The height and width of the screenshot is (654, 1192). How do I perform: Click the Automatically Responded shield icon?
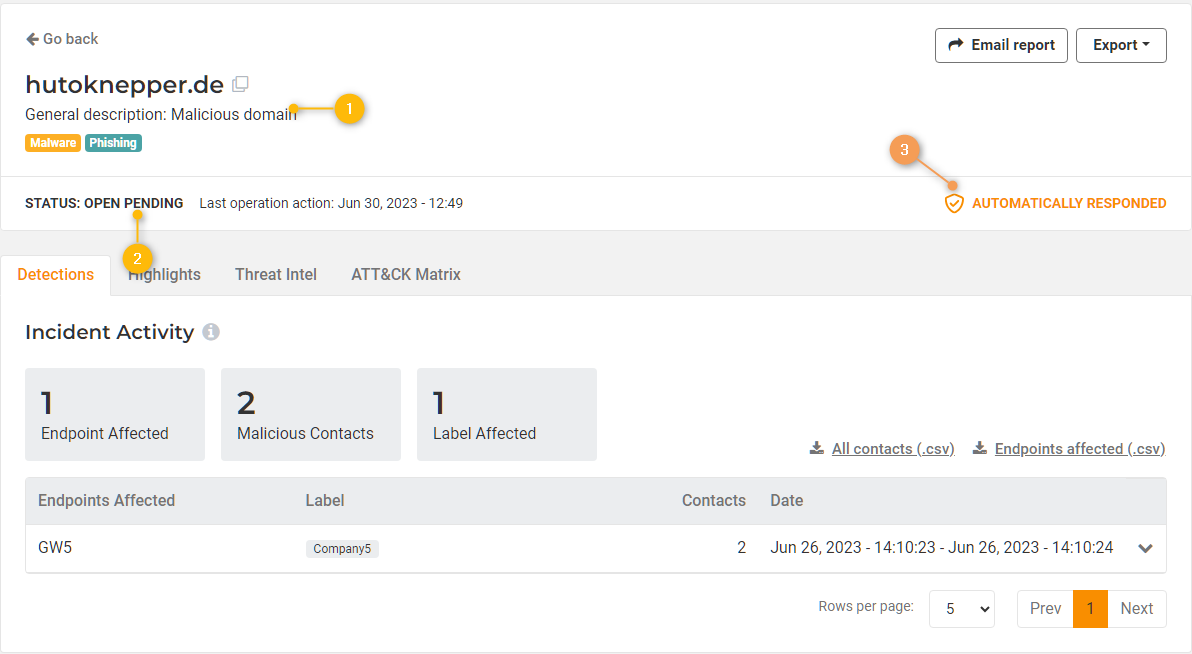coord(954,204)
